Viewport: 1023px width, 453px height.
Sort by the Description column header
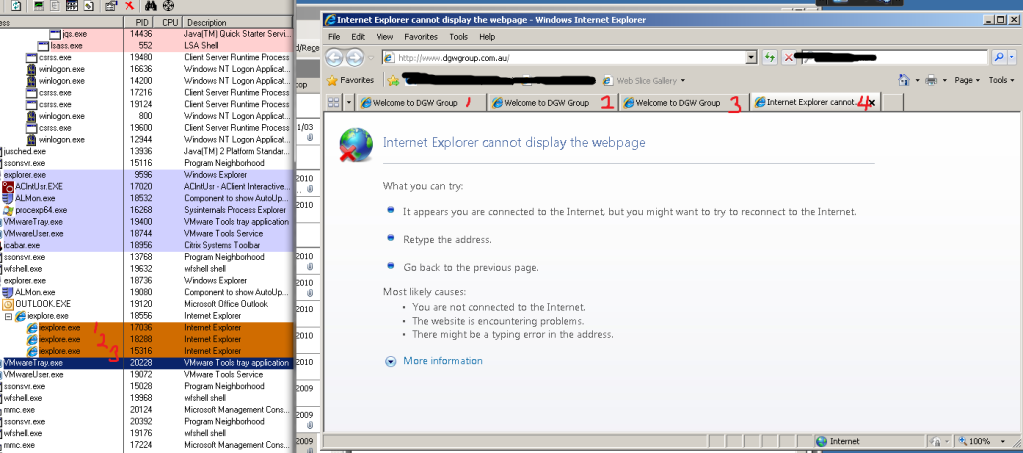[x=236, y=22]
